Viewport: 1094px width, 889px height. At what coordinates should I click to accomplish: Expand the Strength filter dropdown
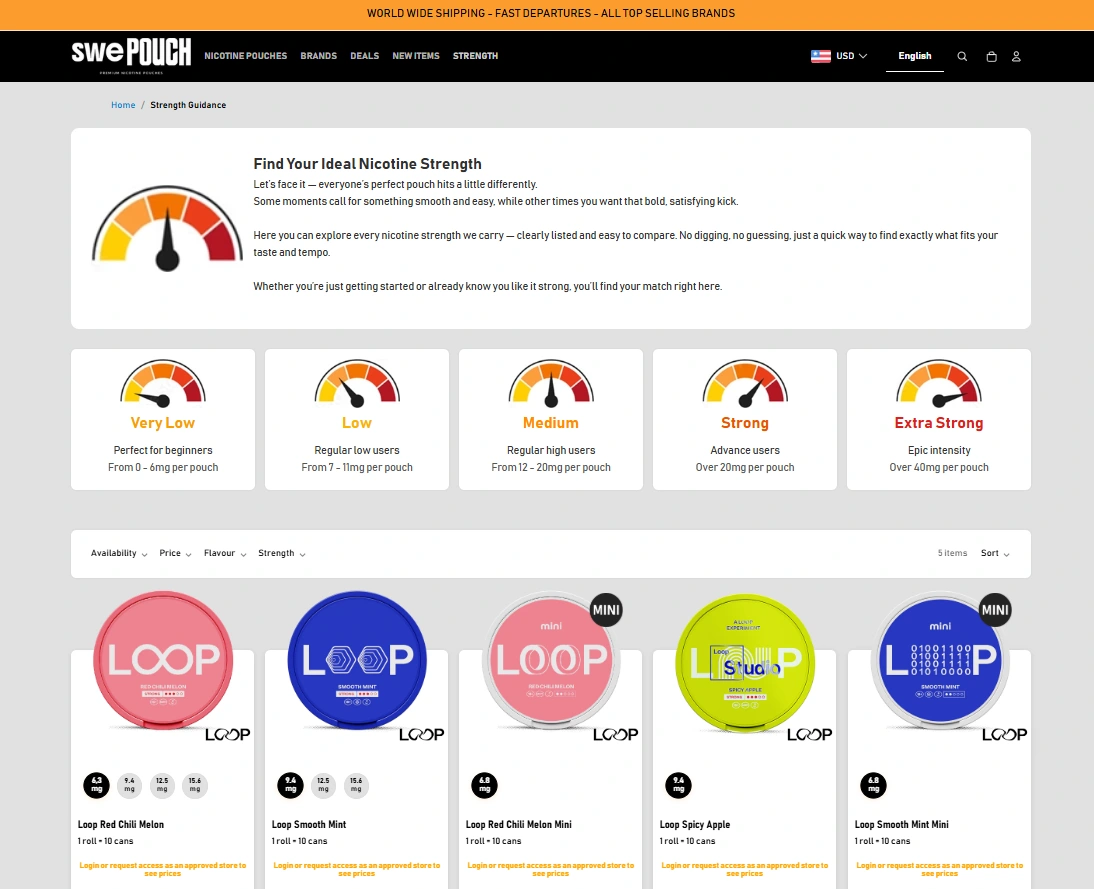(x=282, y=553)
